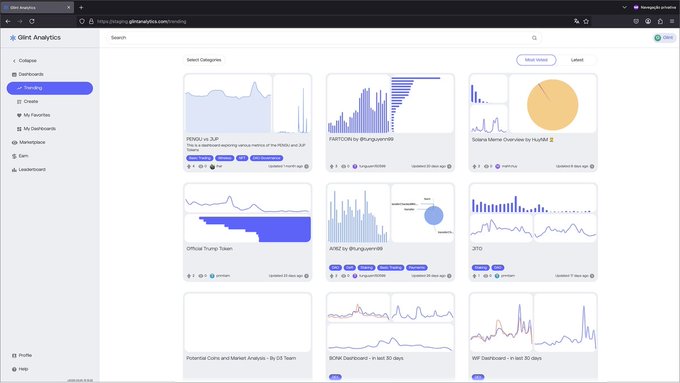Screen dimensions: 680x383
Task: Click info icon on AI16Z card
Action: point(449,276)
